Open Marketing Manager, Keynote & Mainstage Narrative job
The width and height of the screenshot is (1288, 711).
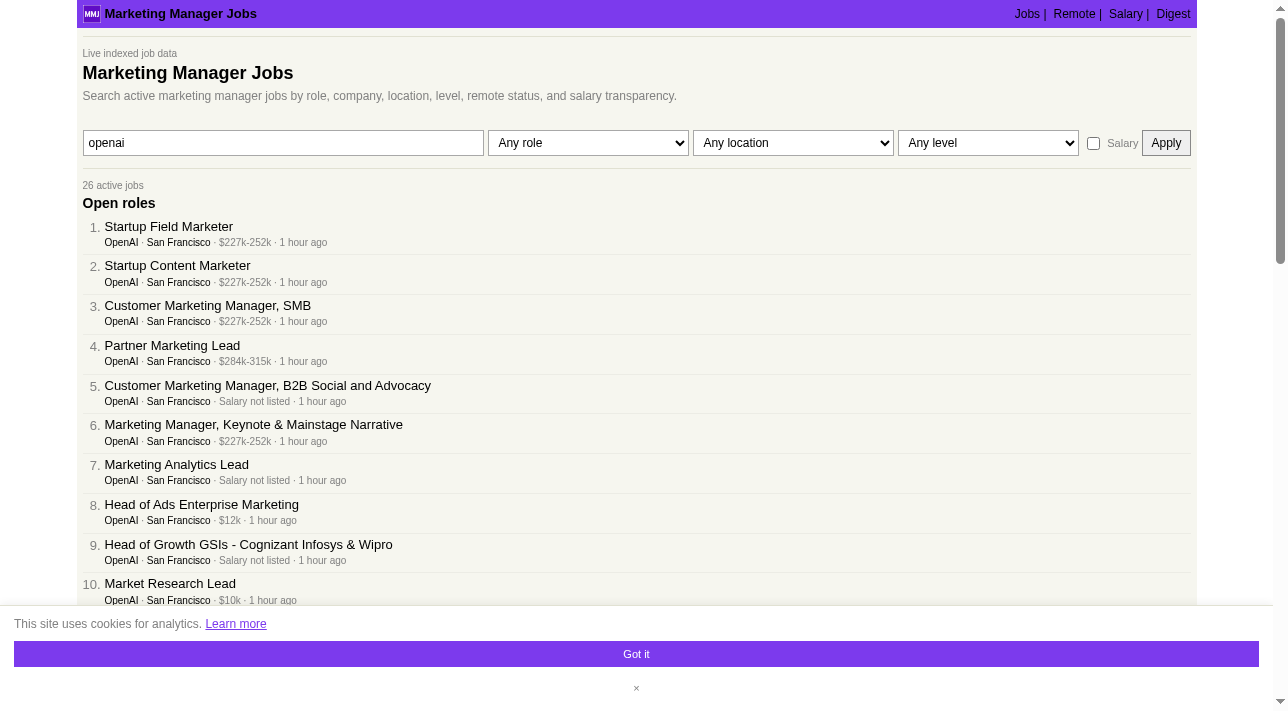click(x=254, y=425)
